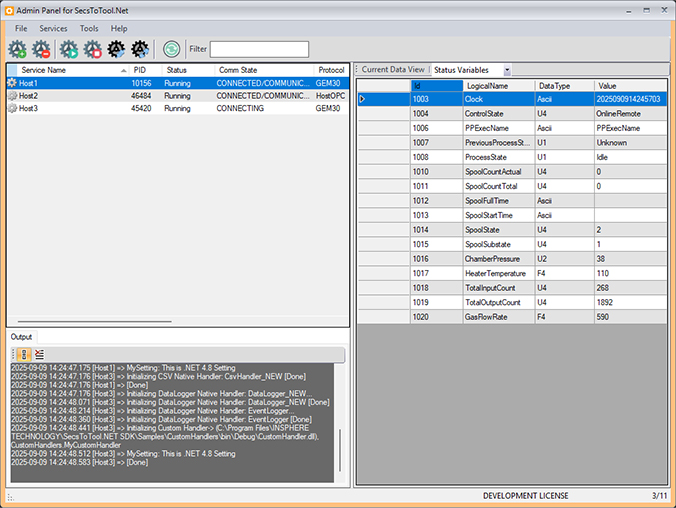Click the Id column header
The image size is (676, 508).
[x=436, y=86]
